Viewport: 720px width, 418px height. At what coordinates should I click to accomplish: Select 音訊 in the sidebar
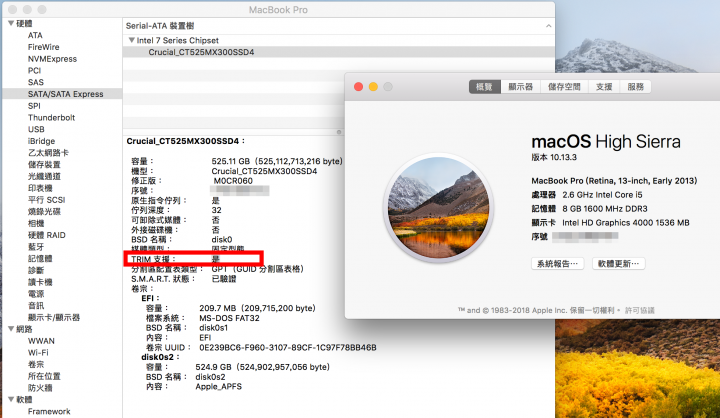point(36,305)
